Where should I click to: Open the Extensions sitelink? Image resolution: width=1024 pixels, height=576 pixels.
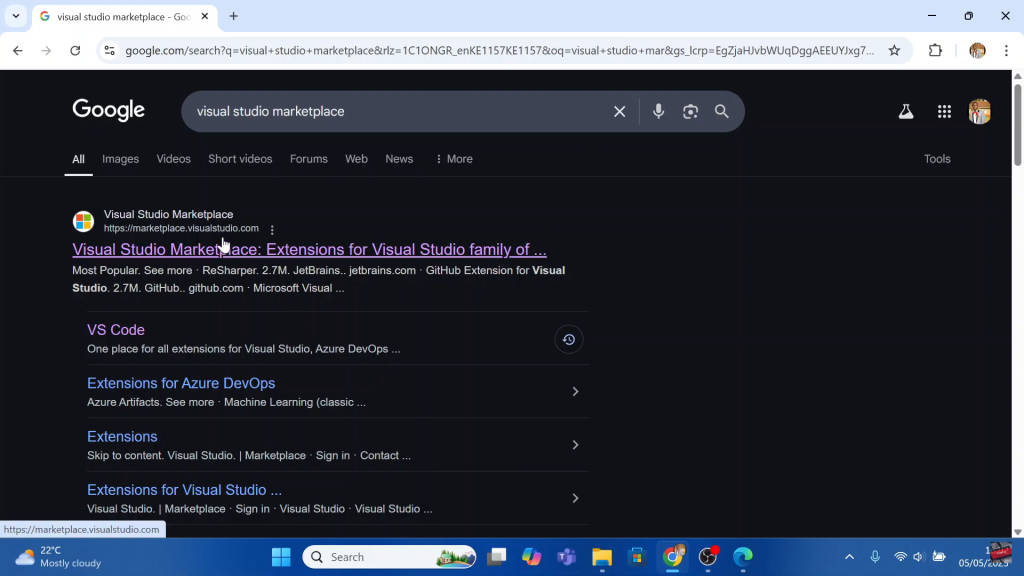click(122, 437)
